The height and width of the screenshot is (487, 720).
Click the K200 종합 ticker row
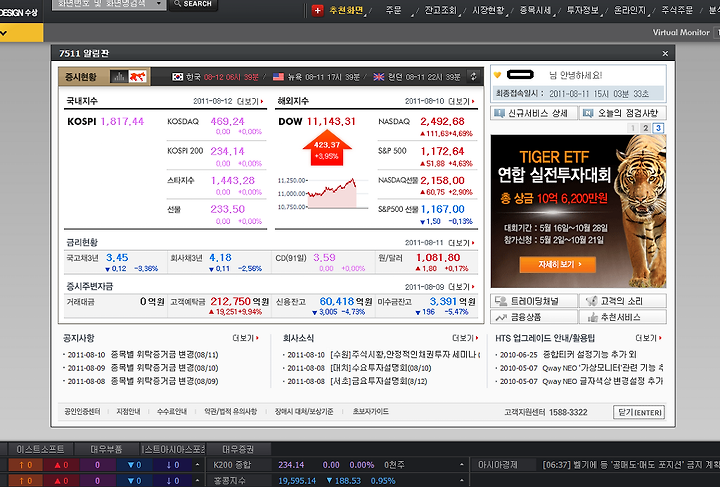pos(338,465)
